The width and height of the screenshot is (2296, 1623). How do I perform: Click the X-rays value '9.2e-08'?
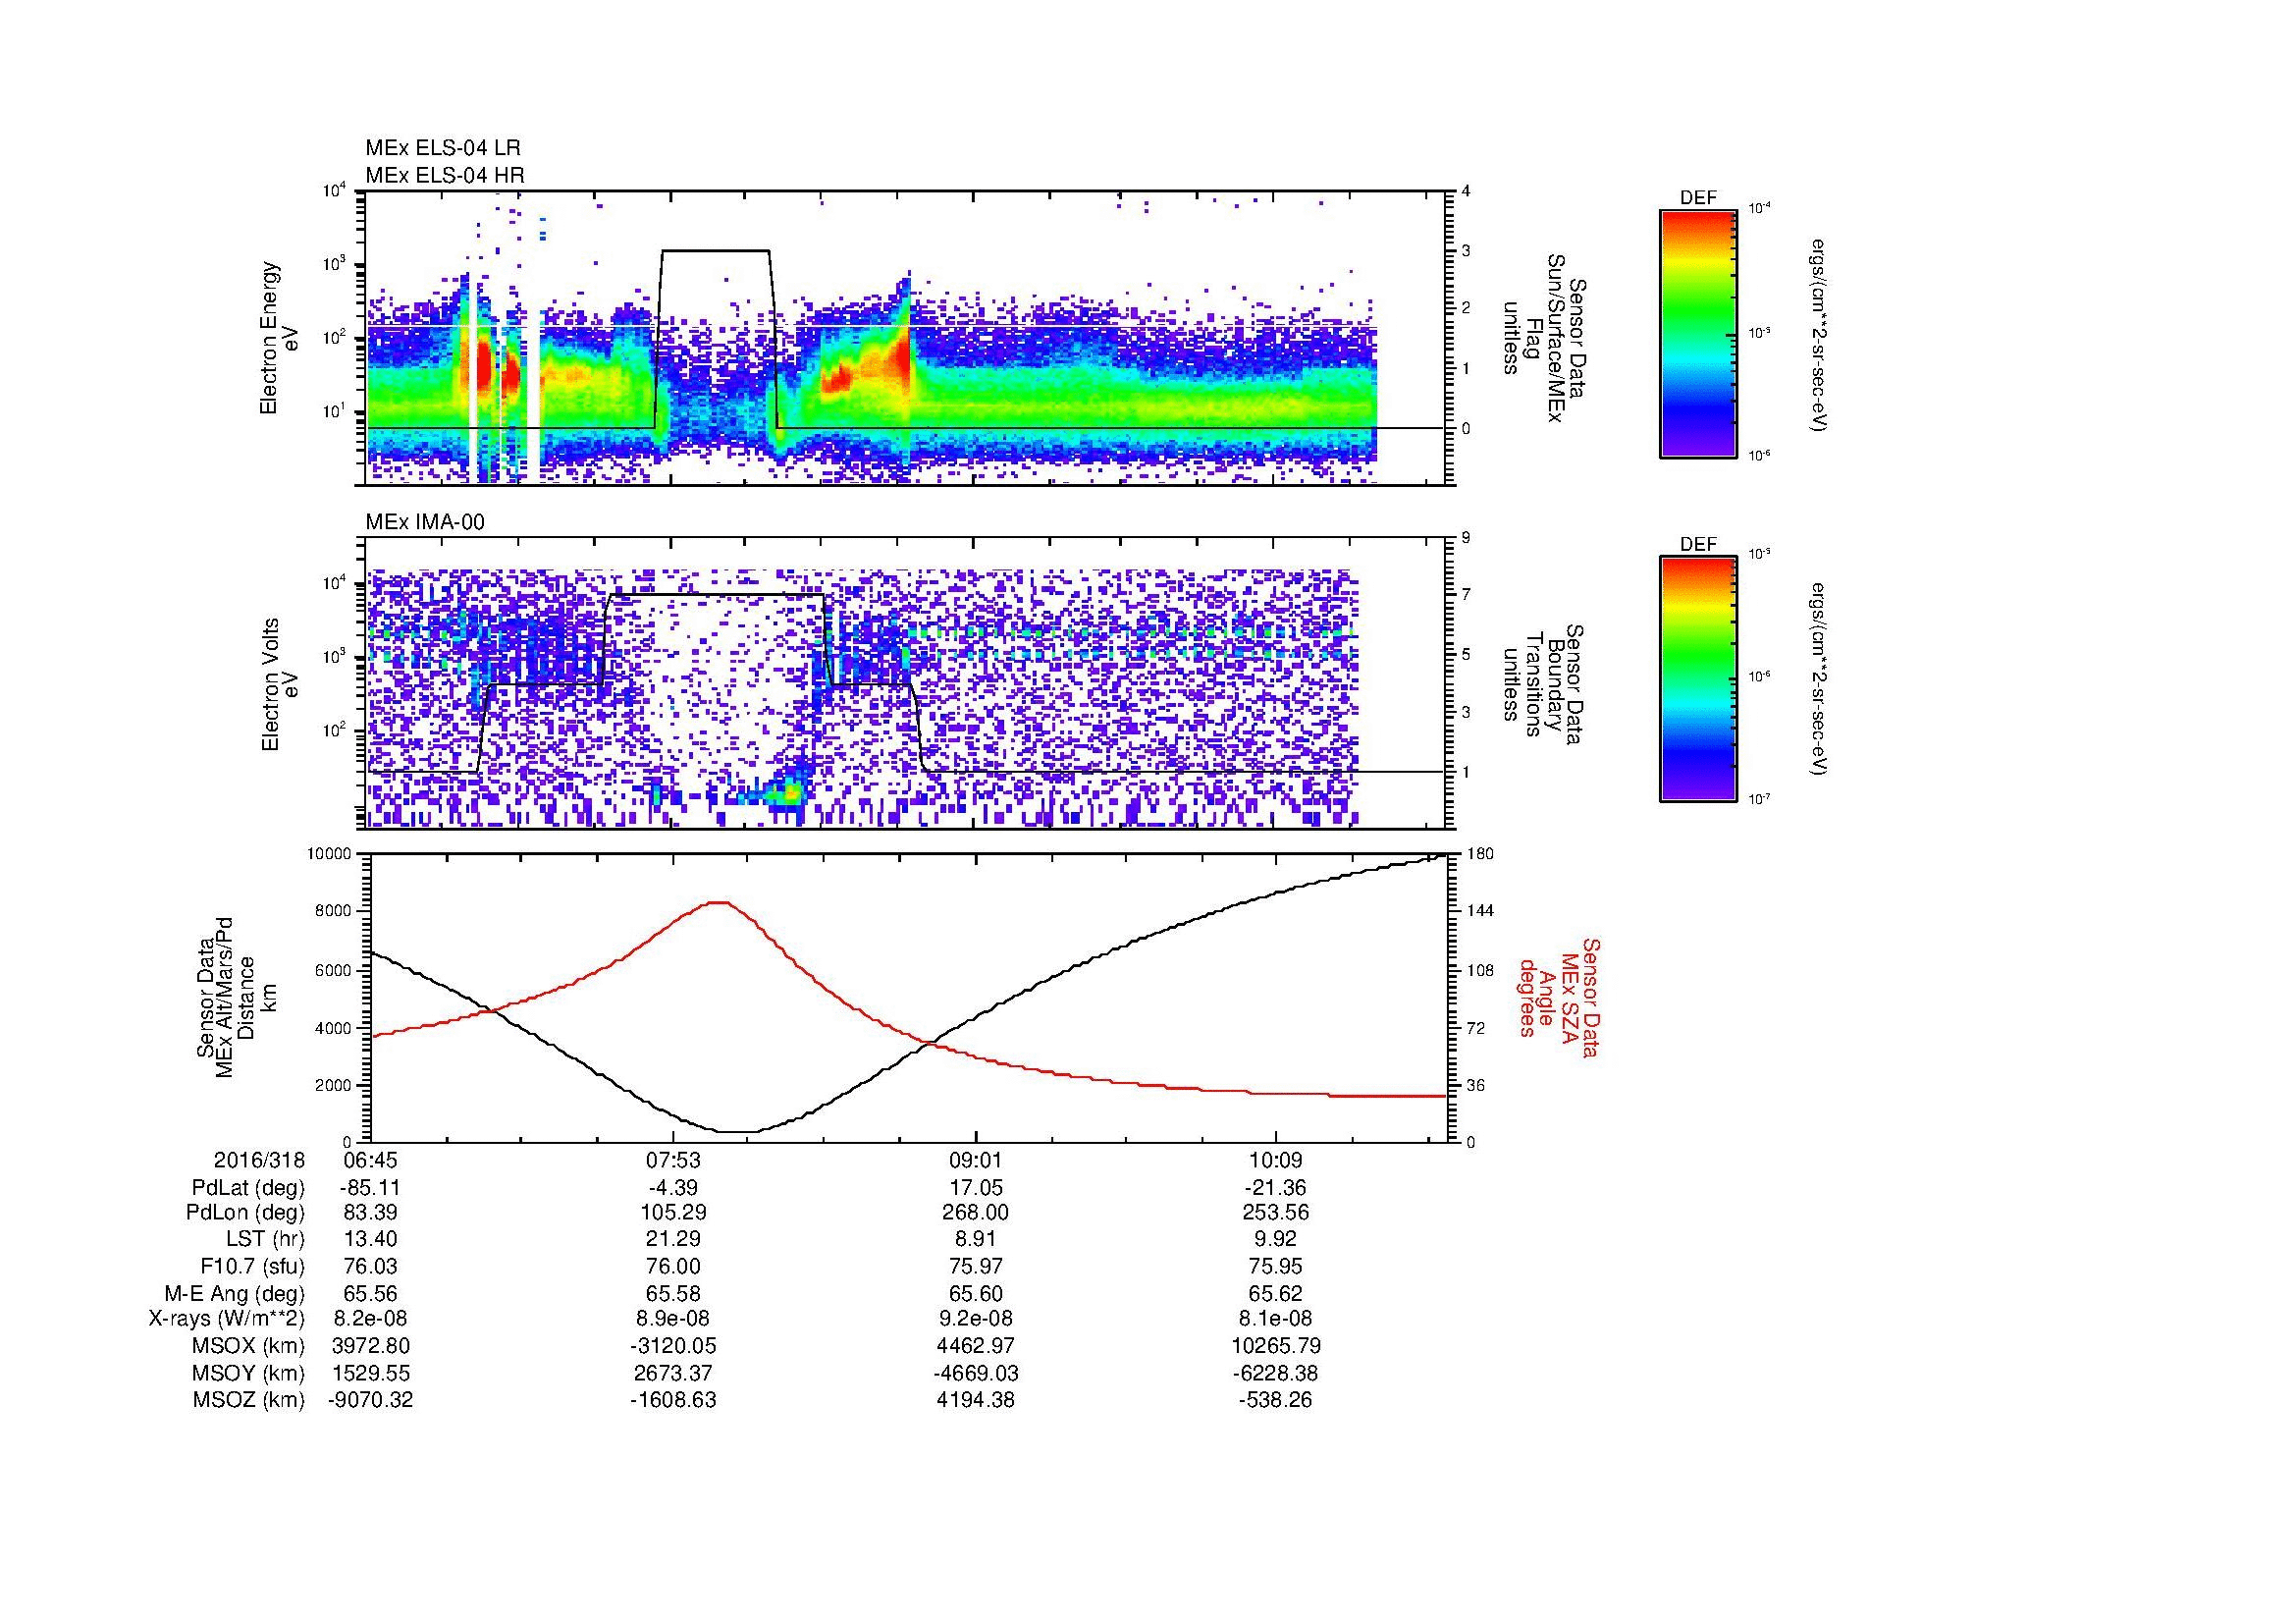975,1319
